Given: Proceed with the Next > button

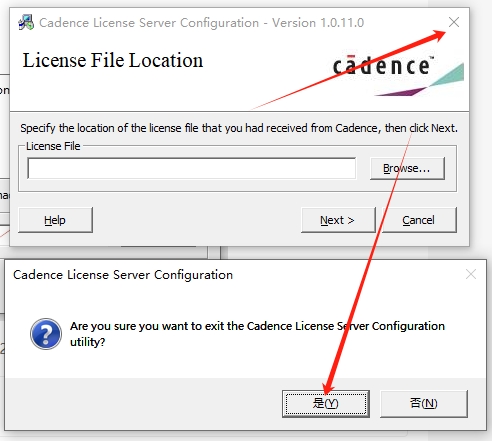Looking at the screenshot, I should point(338,220).
